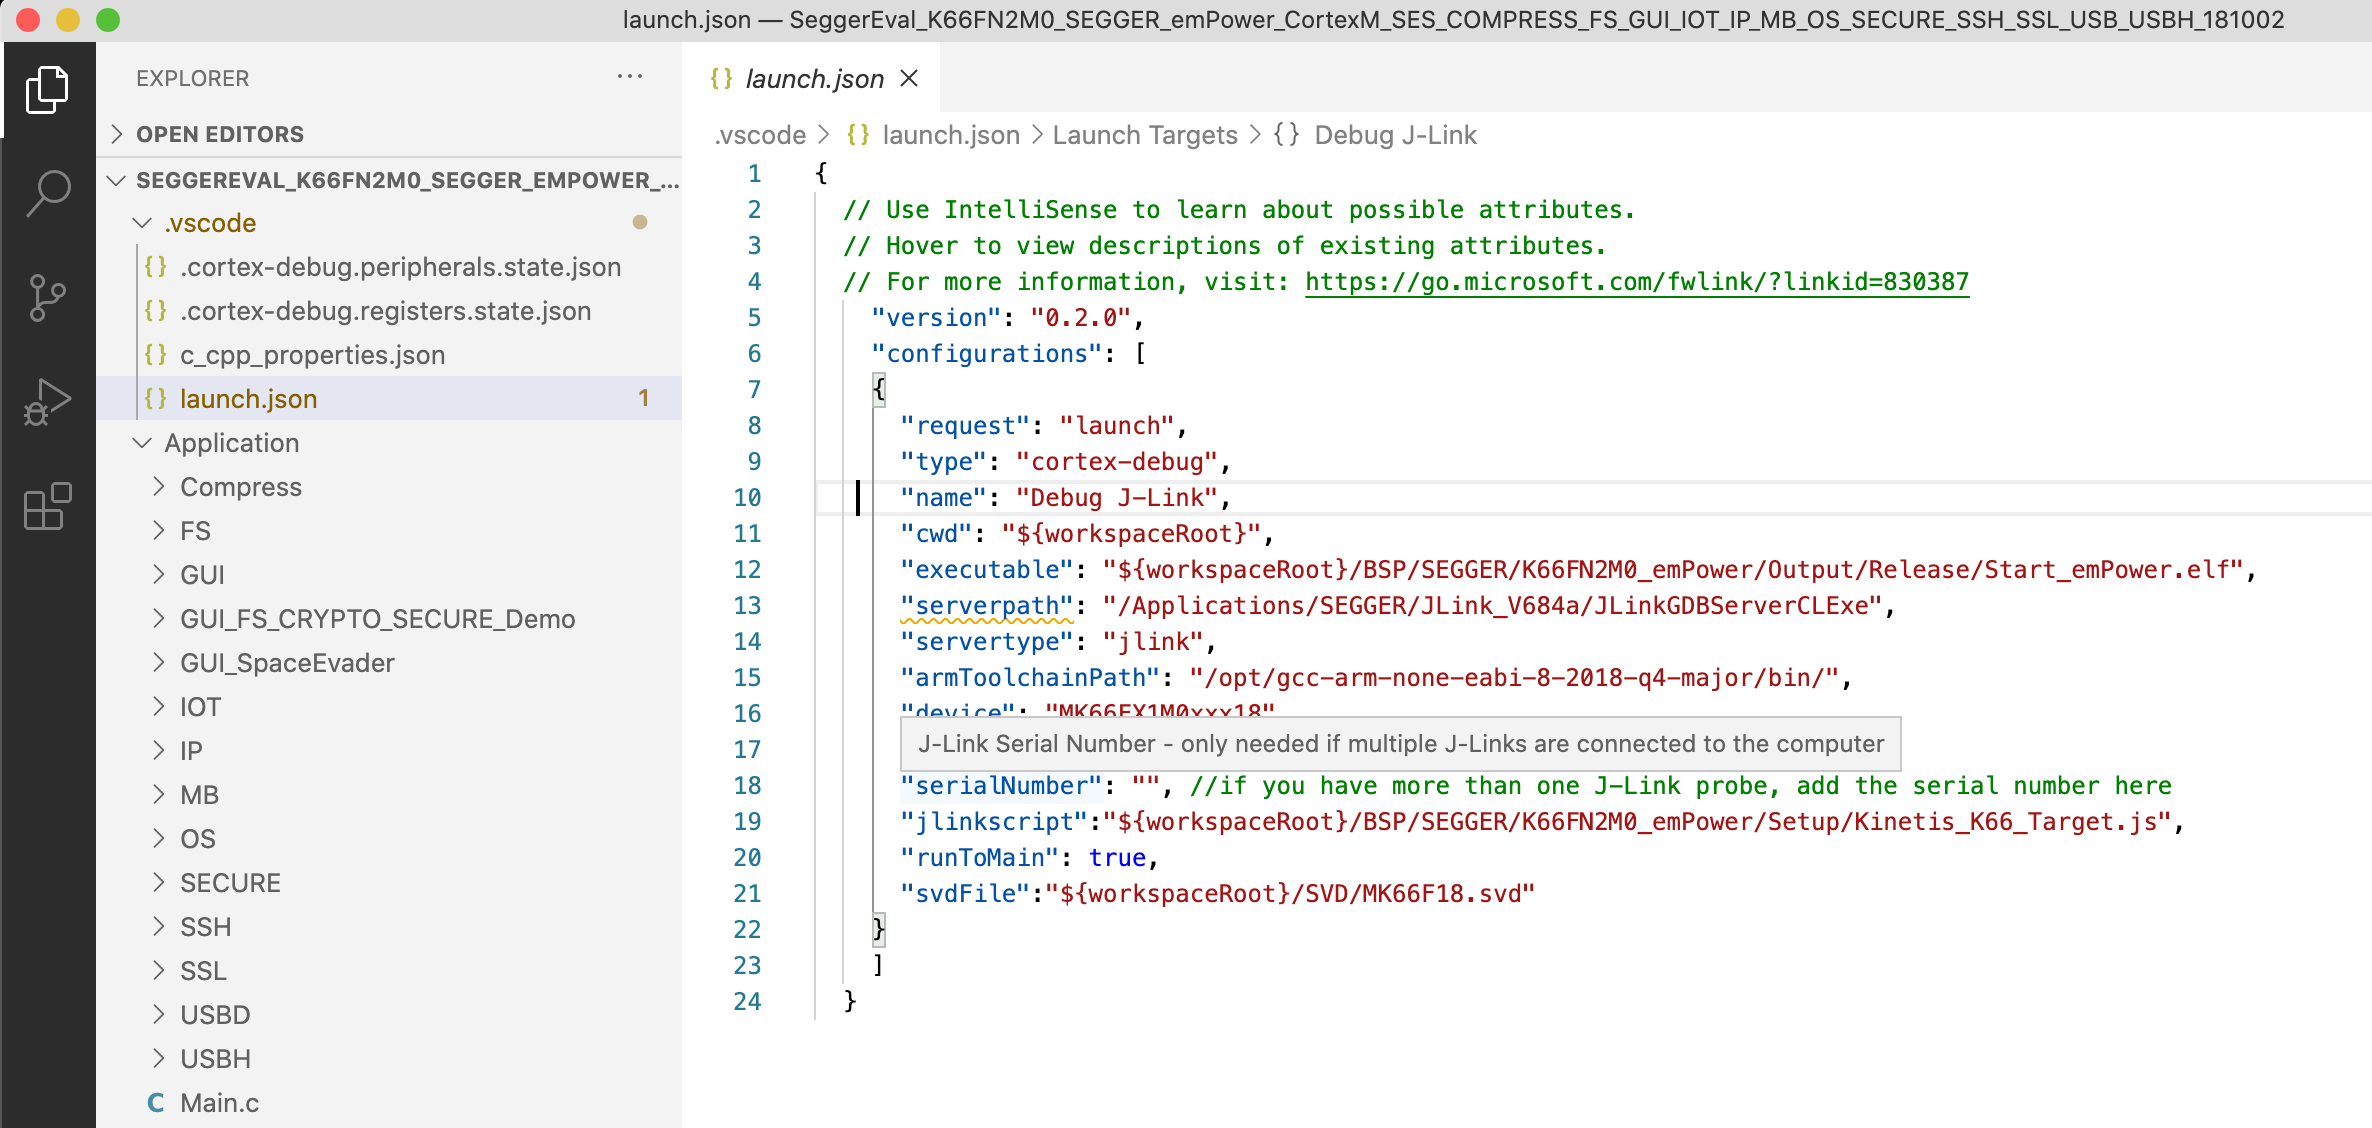Image resolution: width=2372 pixels, height=1128 pixels.
Task: Expand the Compress folder
Action: click(159, 487)
